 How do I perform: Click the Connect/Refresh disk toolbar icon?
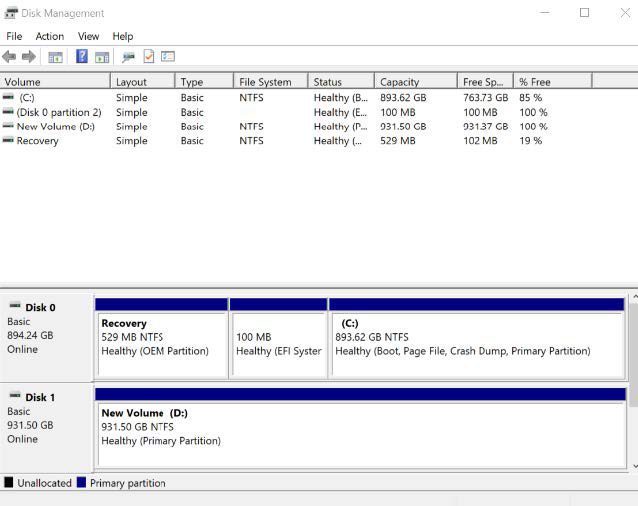point(129,57)
